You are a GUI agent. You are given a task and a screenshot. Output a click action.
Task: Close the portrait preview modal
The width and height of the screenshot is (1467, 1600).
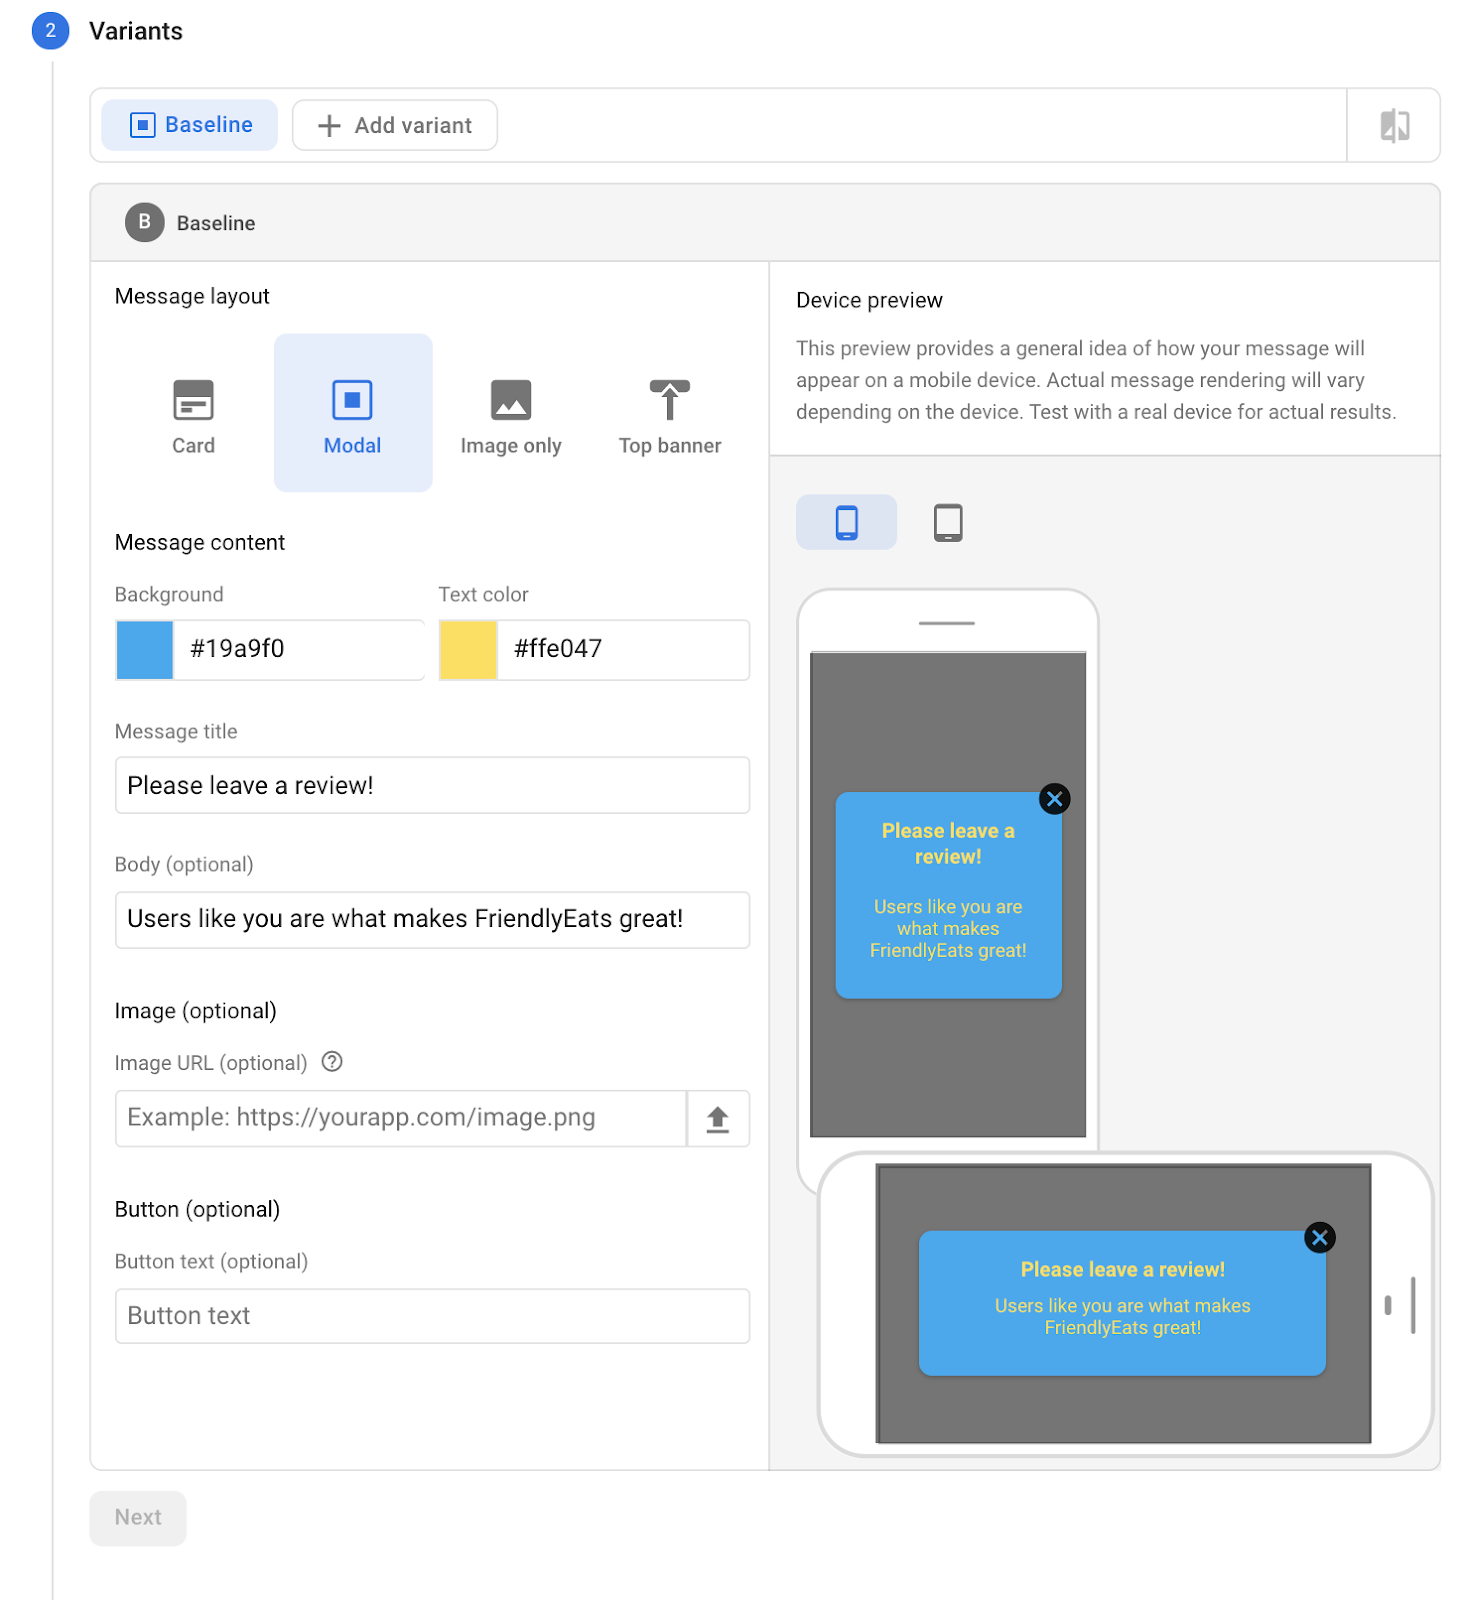click(1054, 799)
